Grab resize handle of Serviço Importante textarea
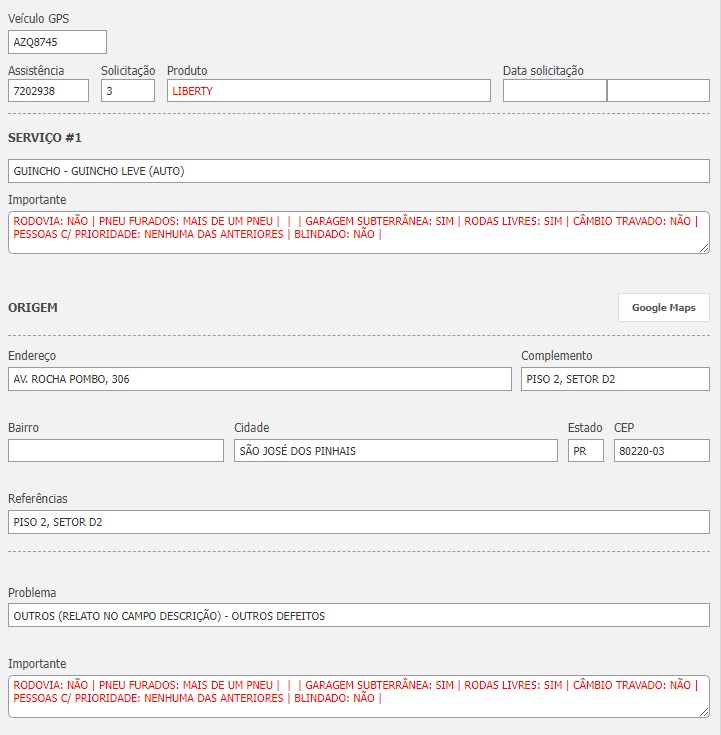721x735 pixels. (x=704, y=248)
